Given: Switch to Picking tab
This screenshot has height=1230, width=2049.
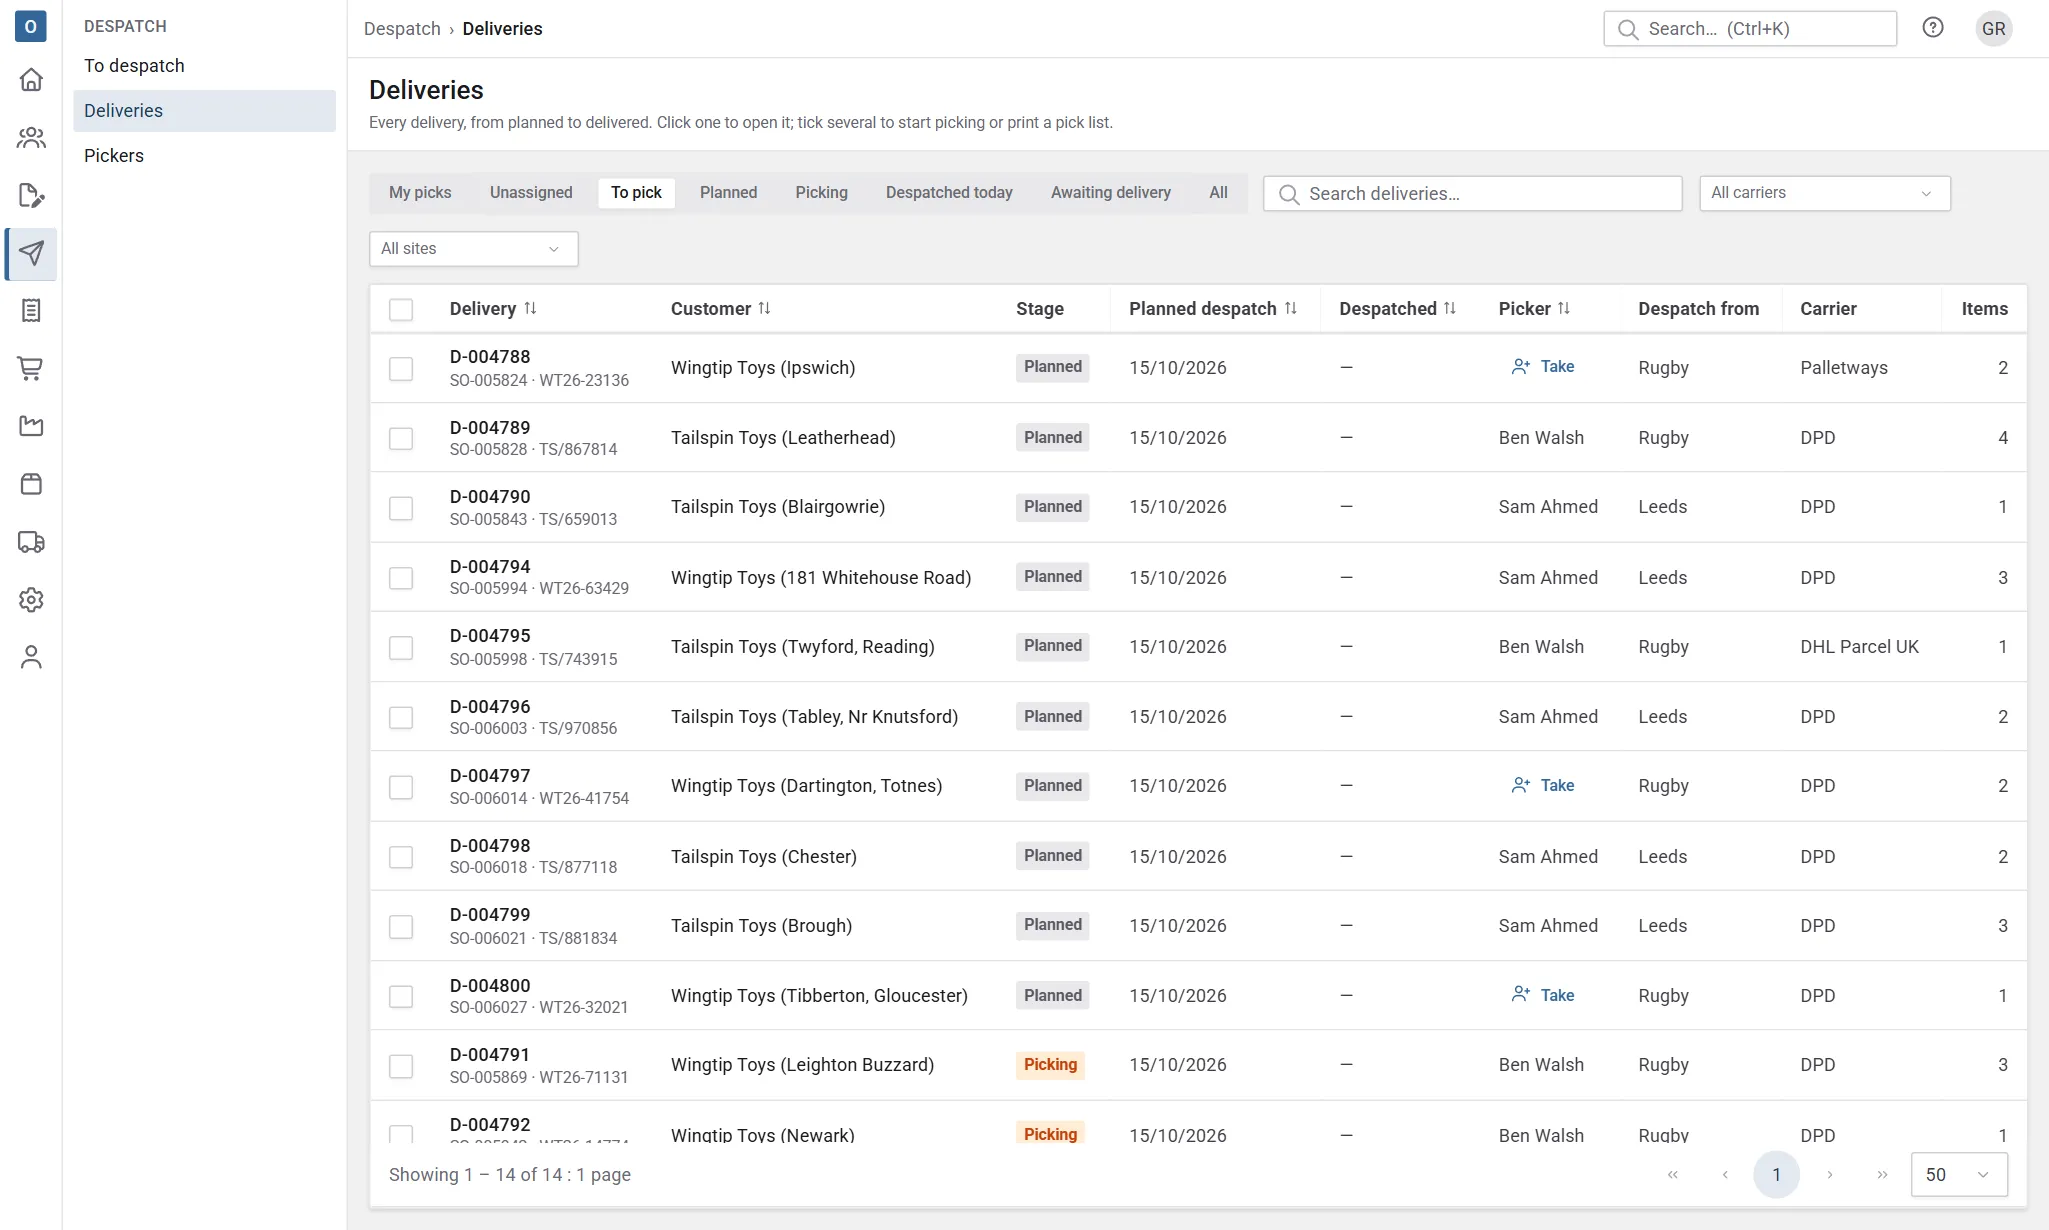Looking at the screenshot, I should coord(821,193).
